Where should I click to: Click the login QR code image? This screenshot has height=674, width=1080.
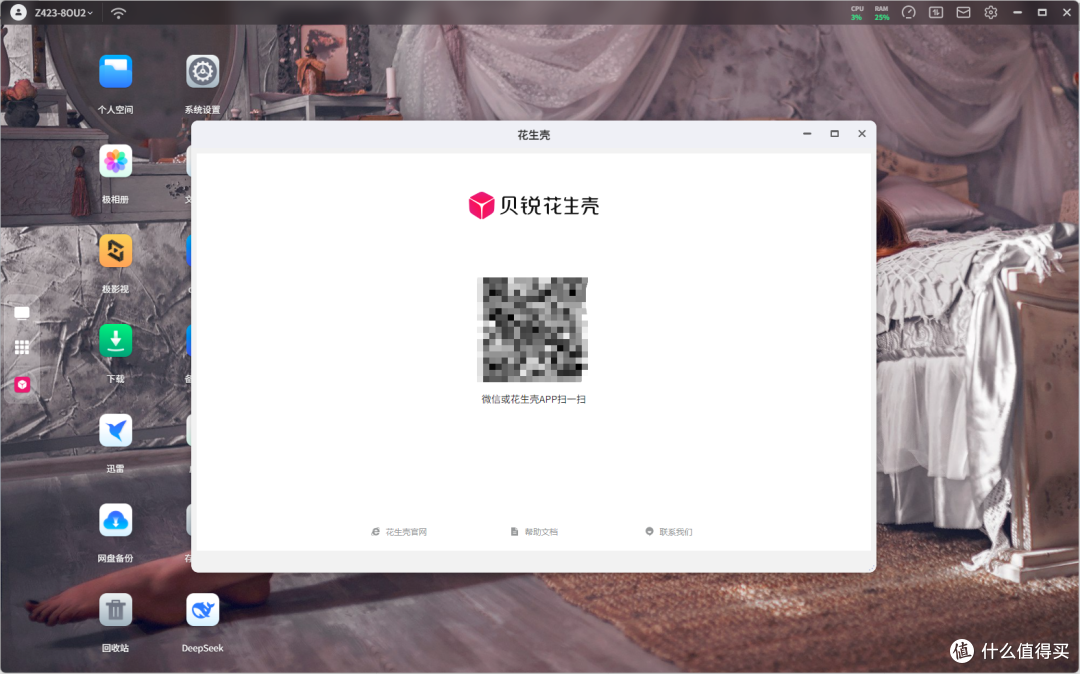532,329
